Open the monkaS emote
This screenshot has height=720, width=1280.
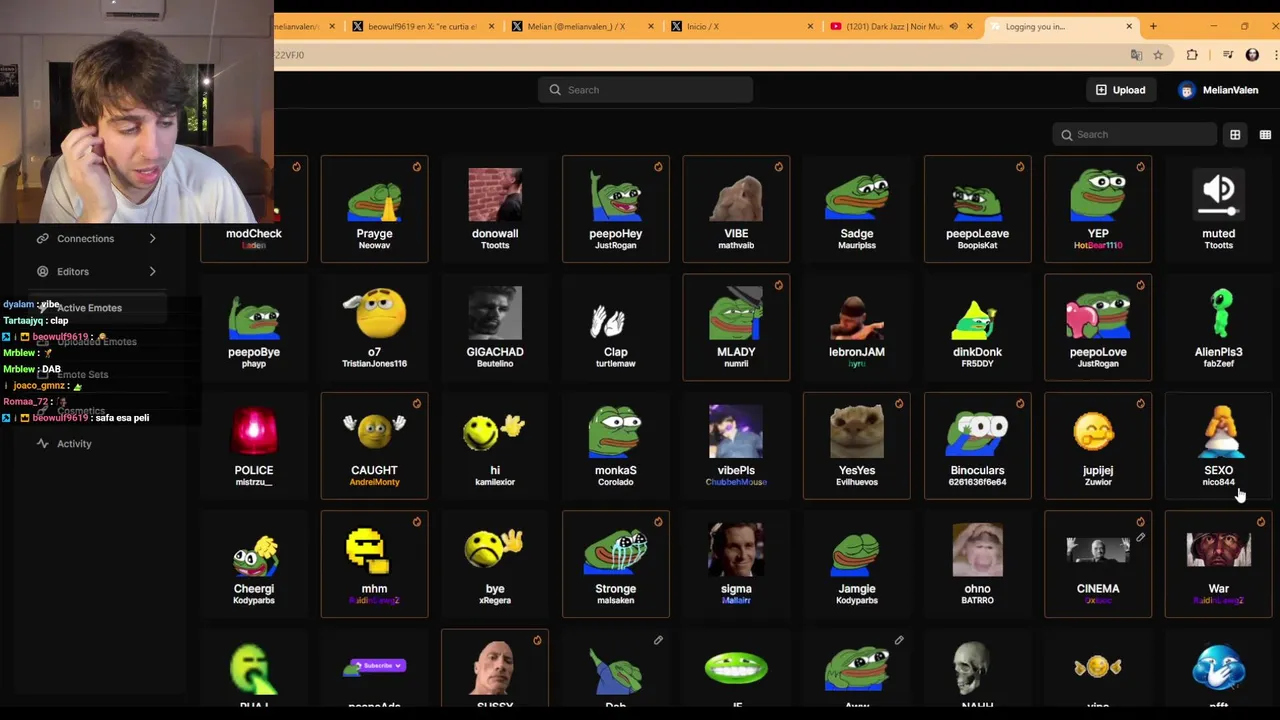(615, 446)
